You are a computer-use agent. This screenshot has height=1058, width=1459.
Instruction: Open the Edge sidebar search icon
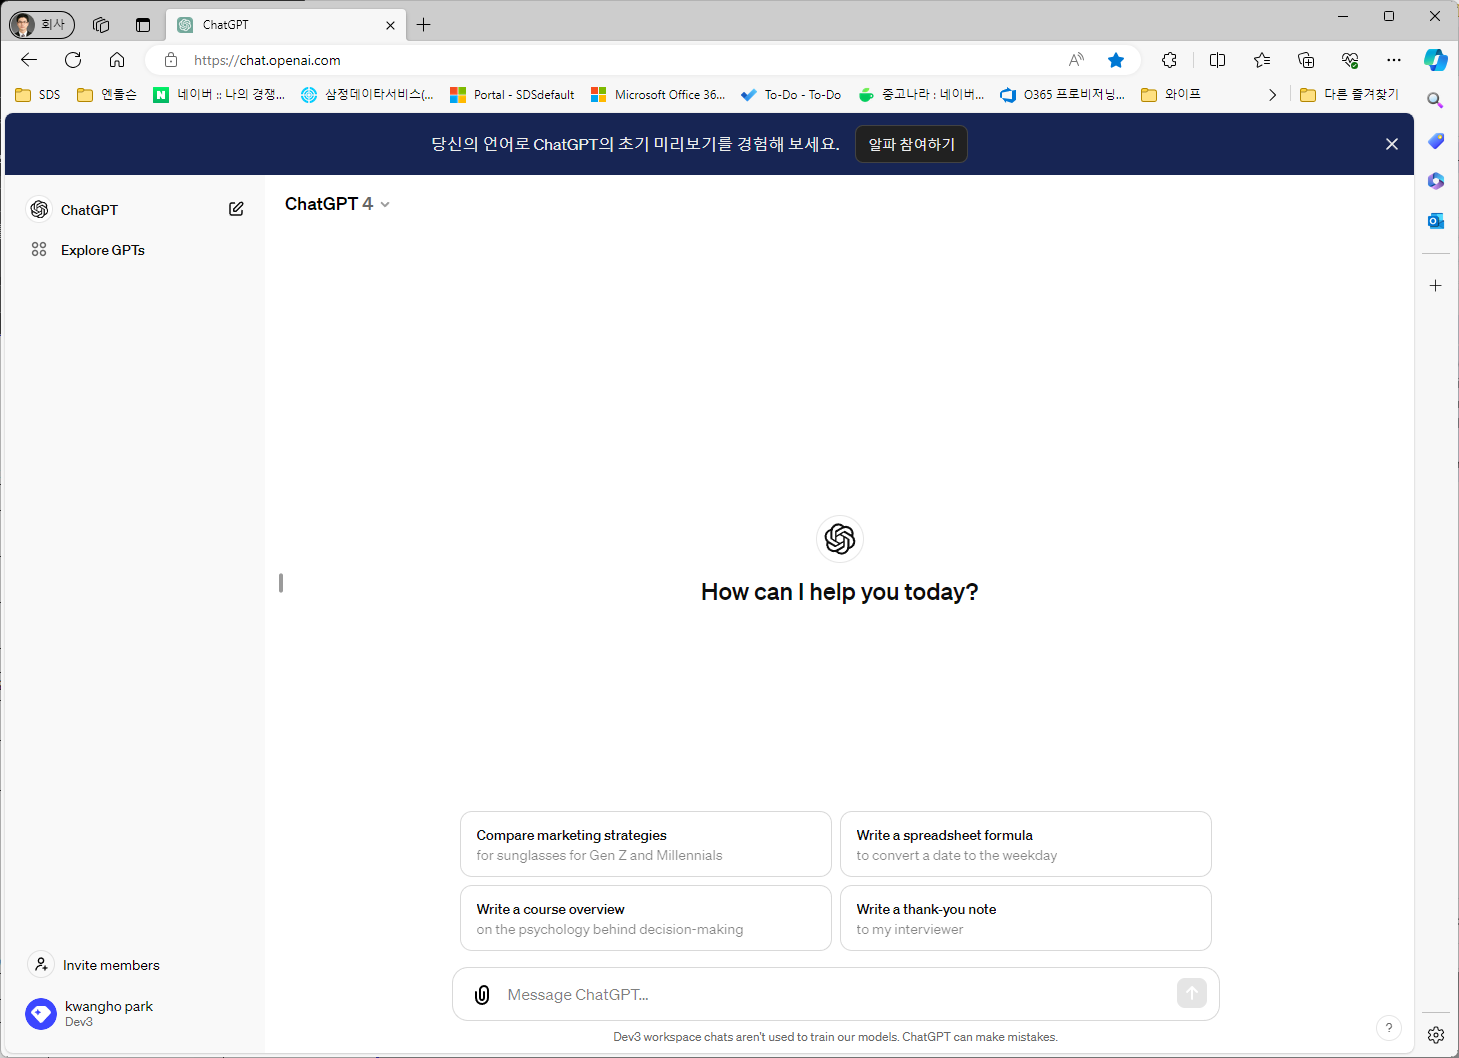[x=1436, y=100]
